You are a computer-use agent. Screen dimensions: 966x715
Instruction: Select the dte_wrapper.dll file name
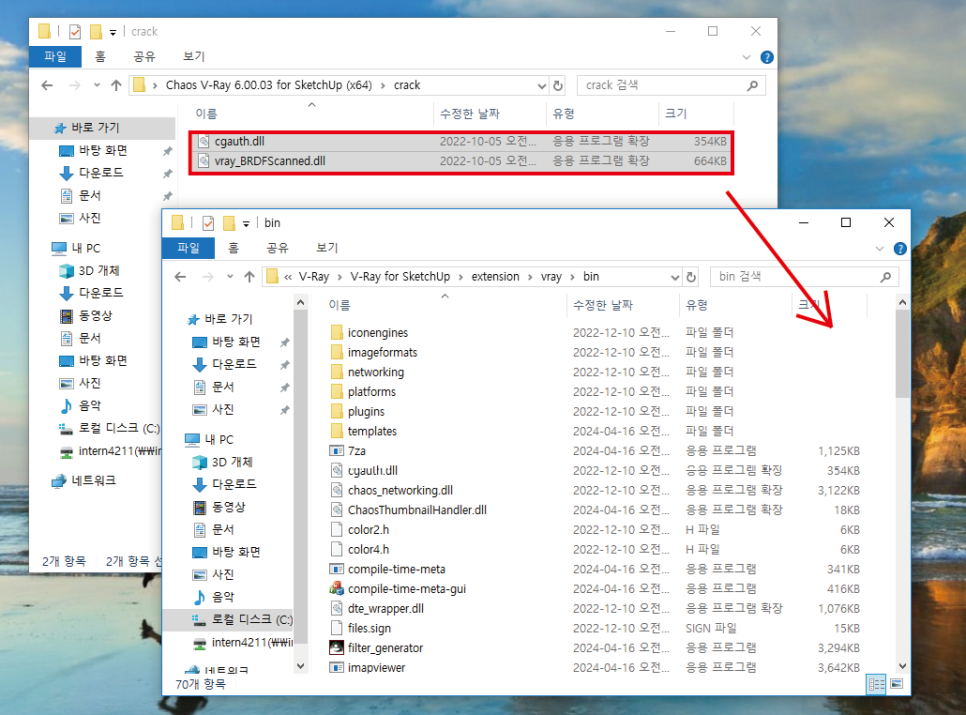(x=386, y=608)
